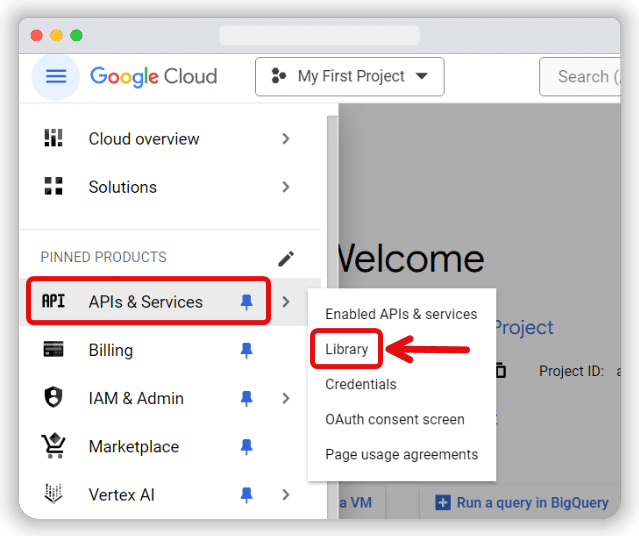Click the browser address bar
639x536 pixels.
(x=320, y=35)
